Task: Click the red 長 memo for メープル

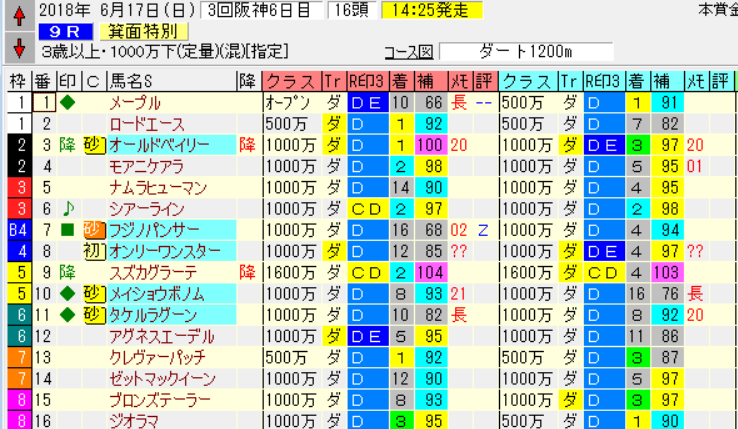Action: tap(459, 103)
